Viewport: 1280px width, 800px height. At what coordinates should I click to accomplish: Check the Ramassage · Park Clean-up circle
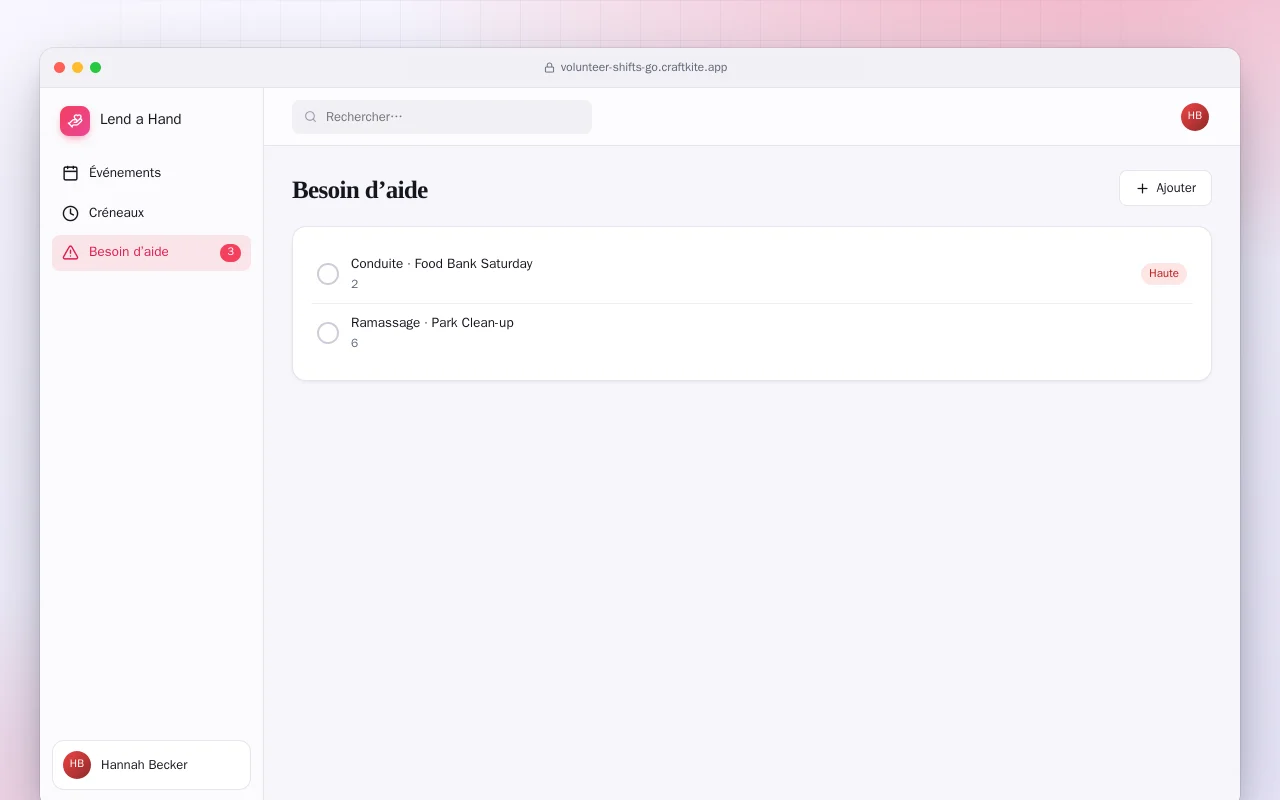328,333
